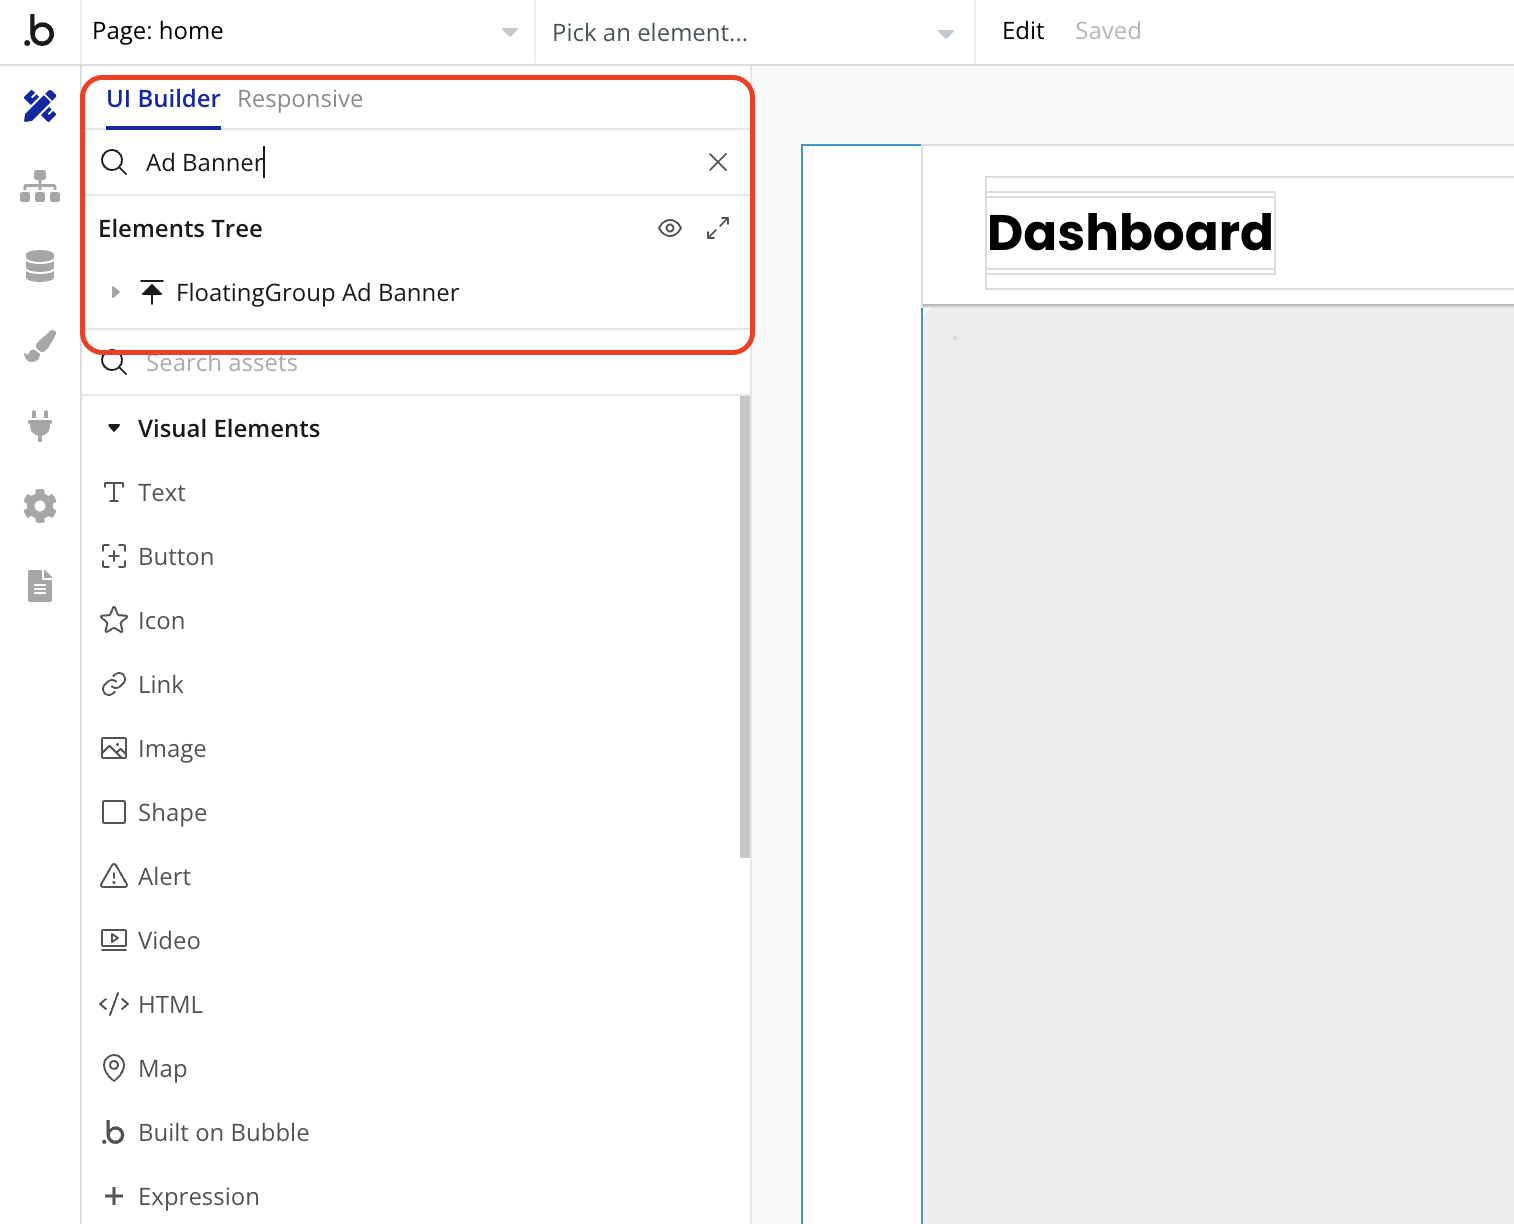Switch to the Responsive tab
Screen dimensions: 1514x1224
point(300,99)
